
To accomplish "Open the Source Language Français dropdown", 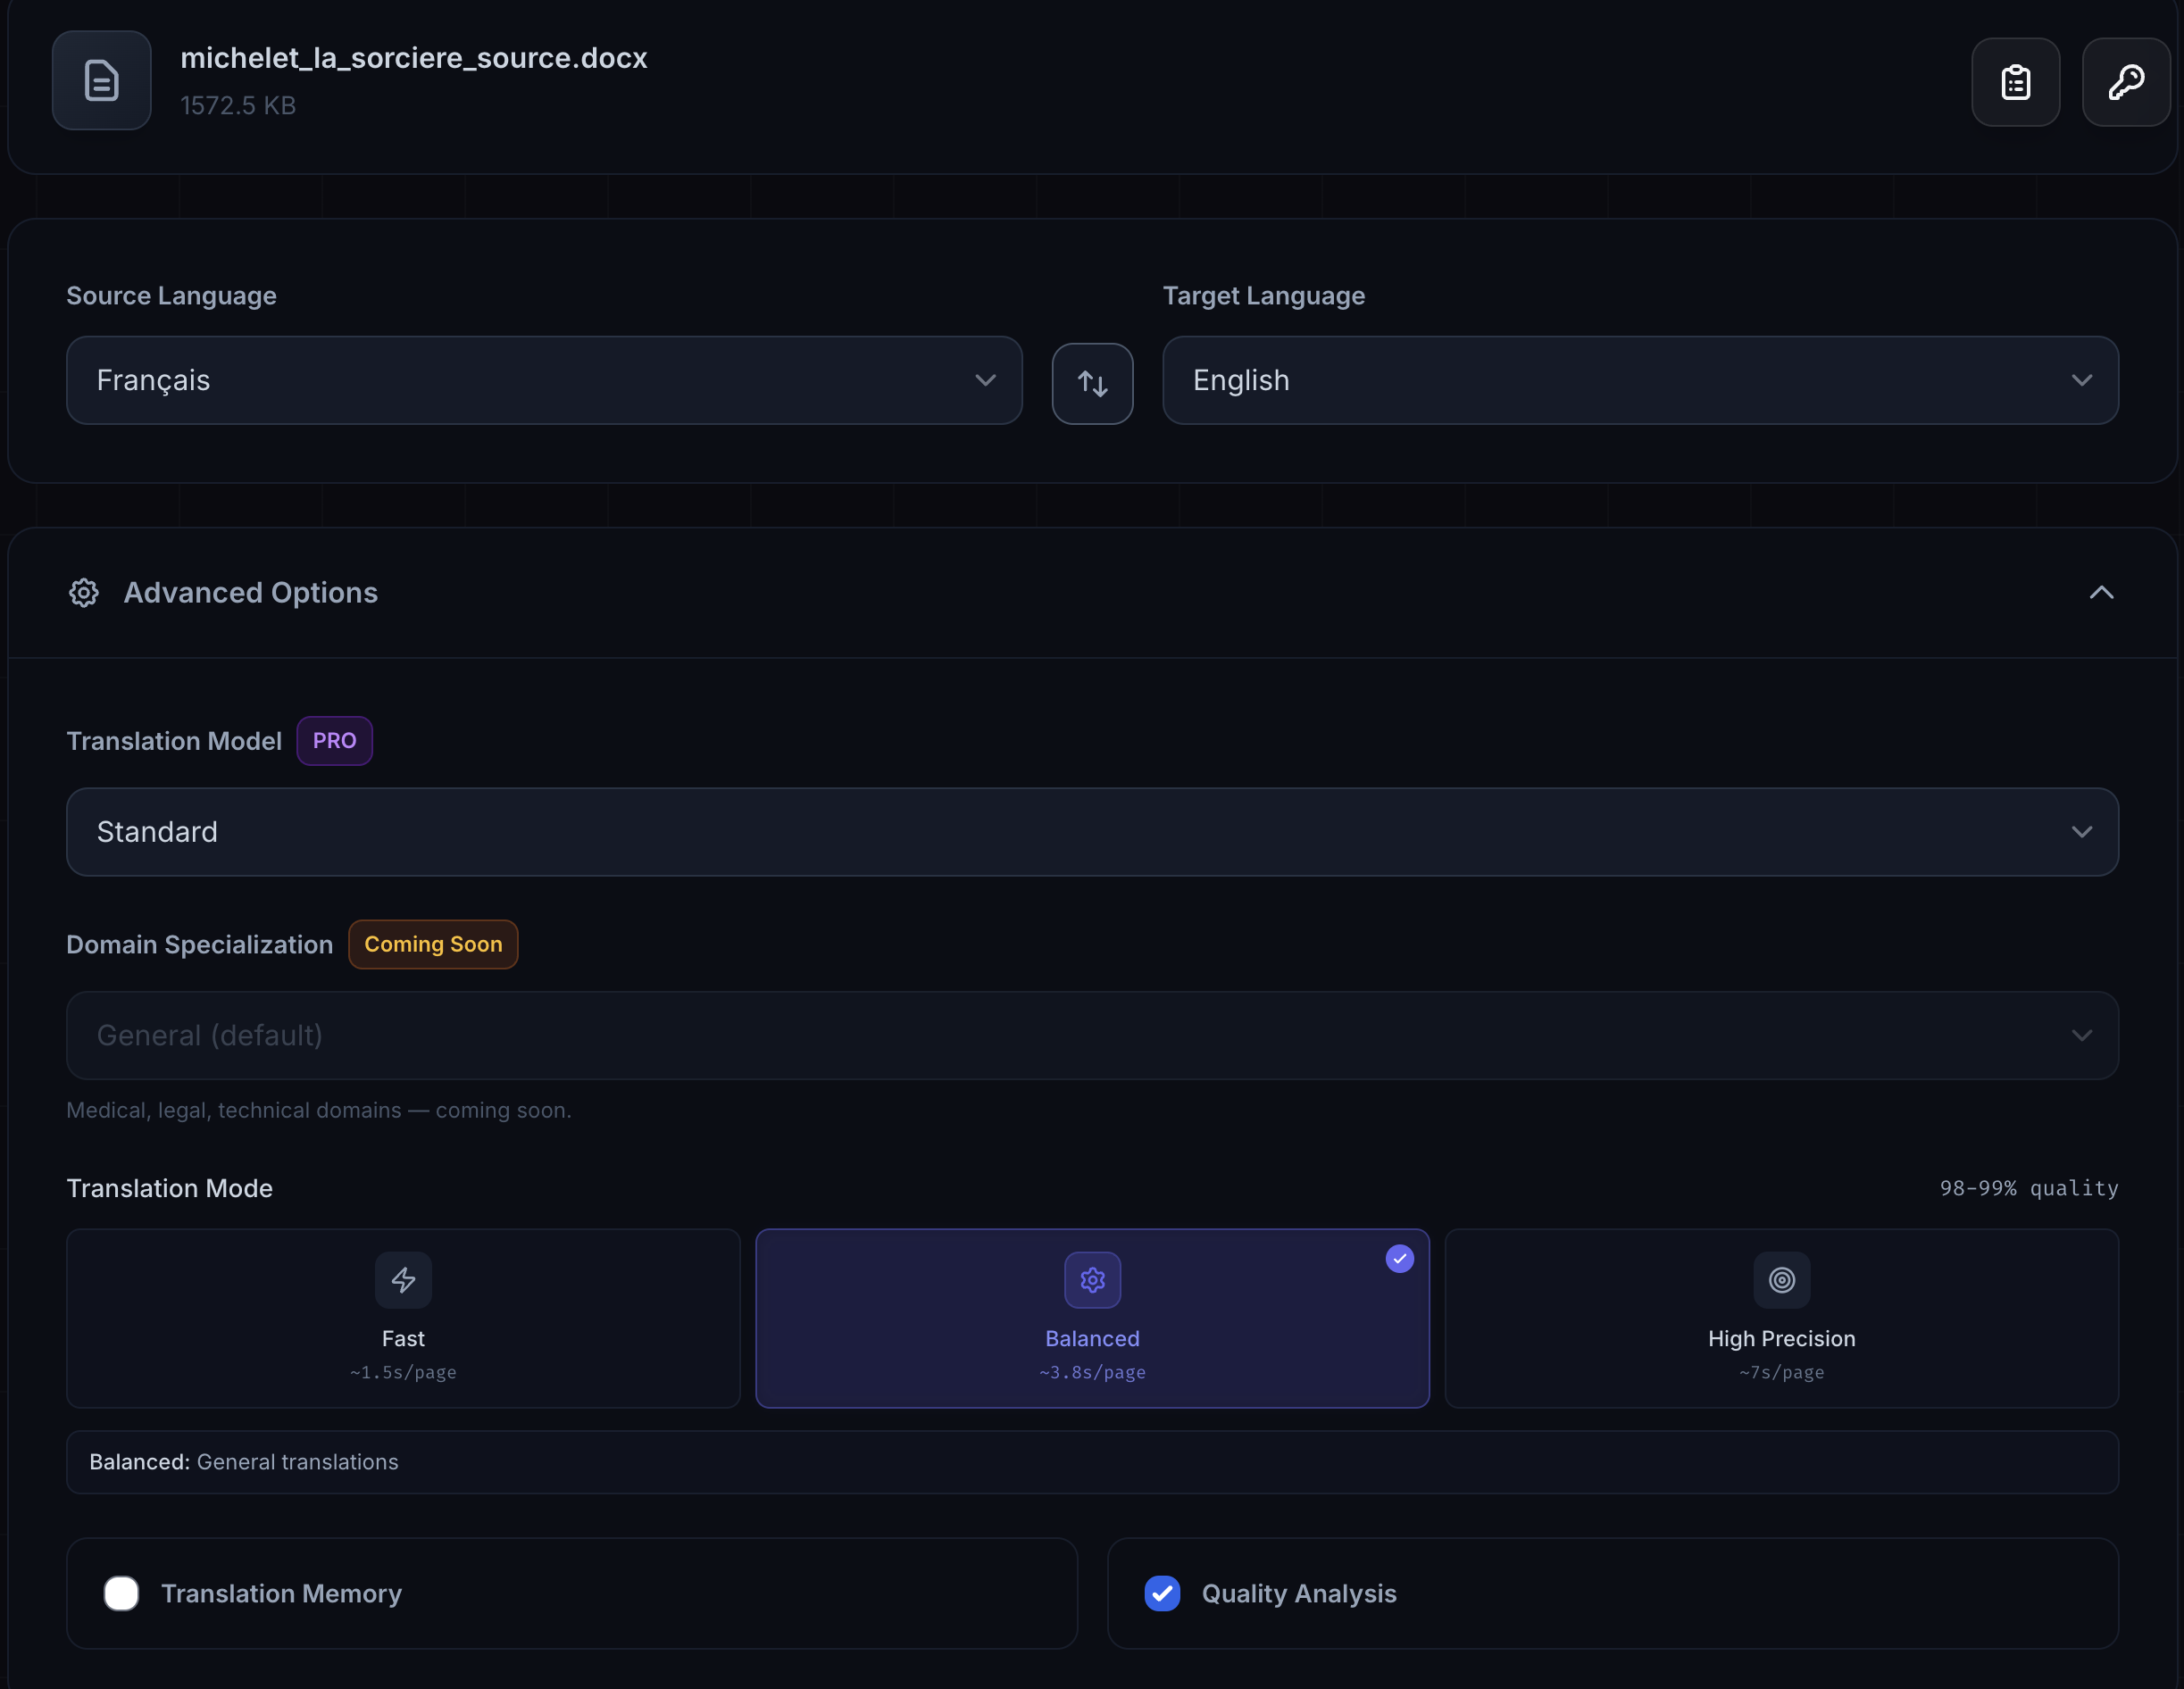I will 544,380.
